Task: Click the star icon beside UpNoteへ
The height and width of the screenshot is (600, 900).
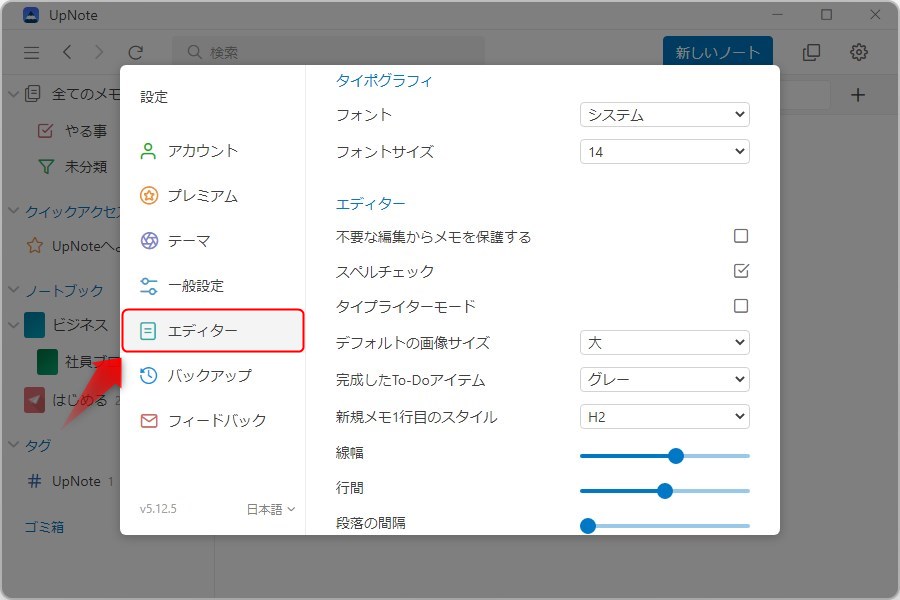Action: 35,246
